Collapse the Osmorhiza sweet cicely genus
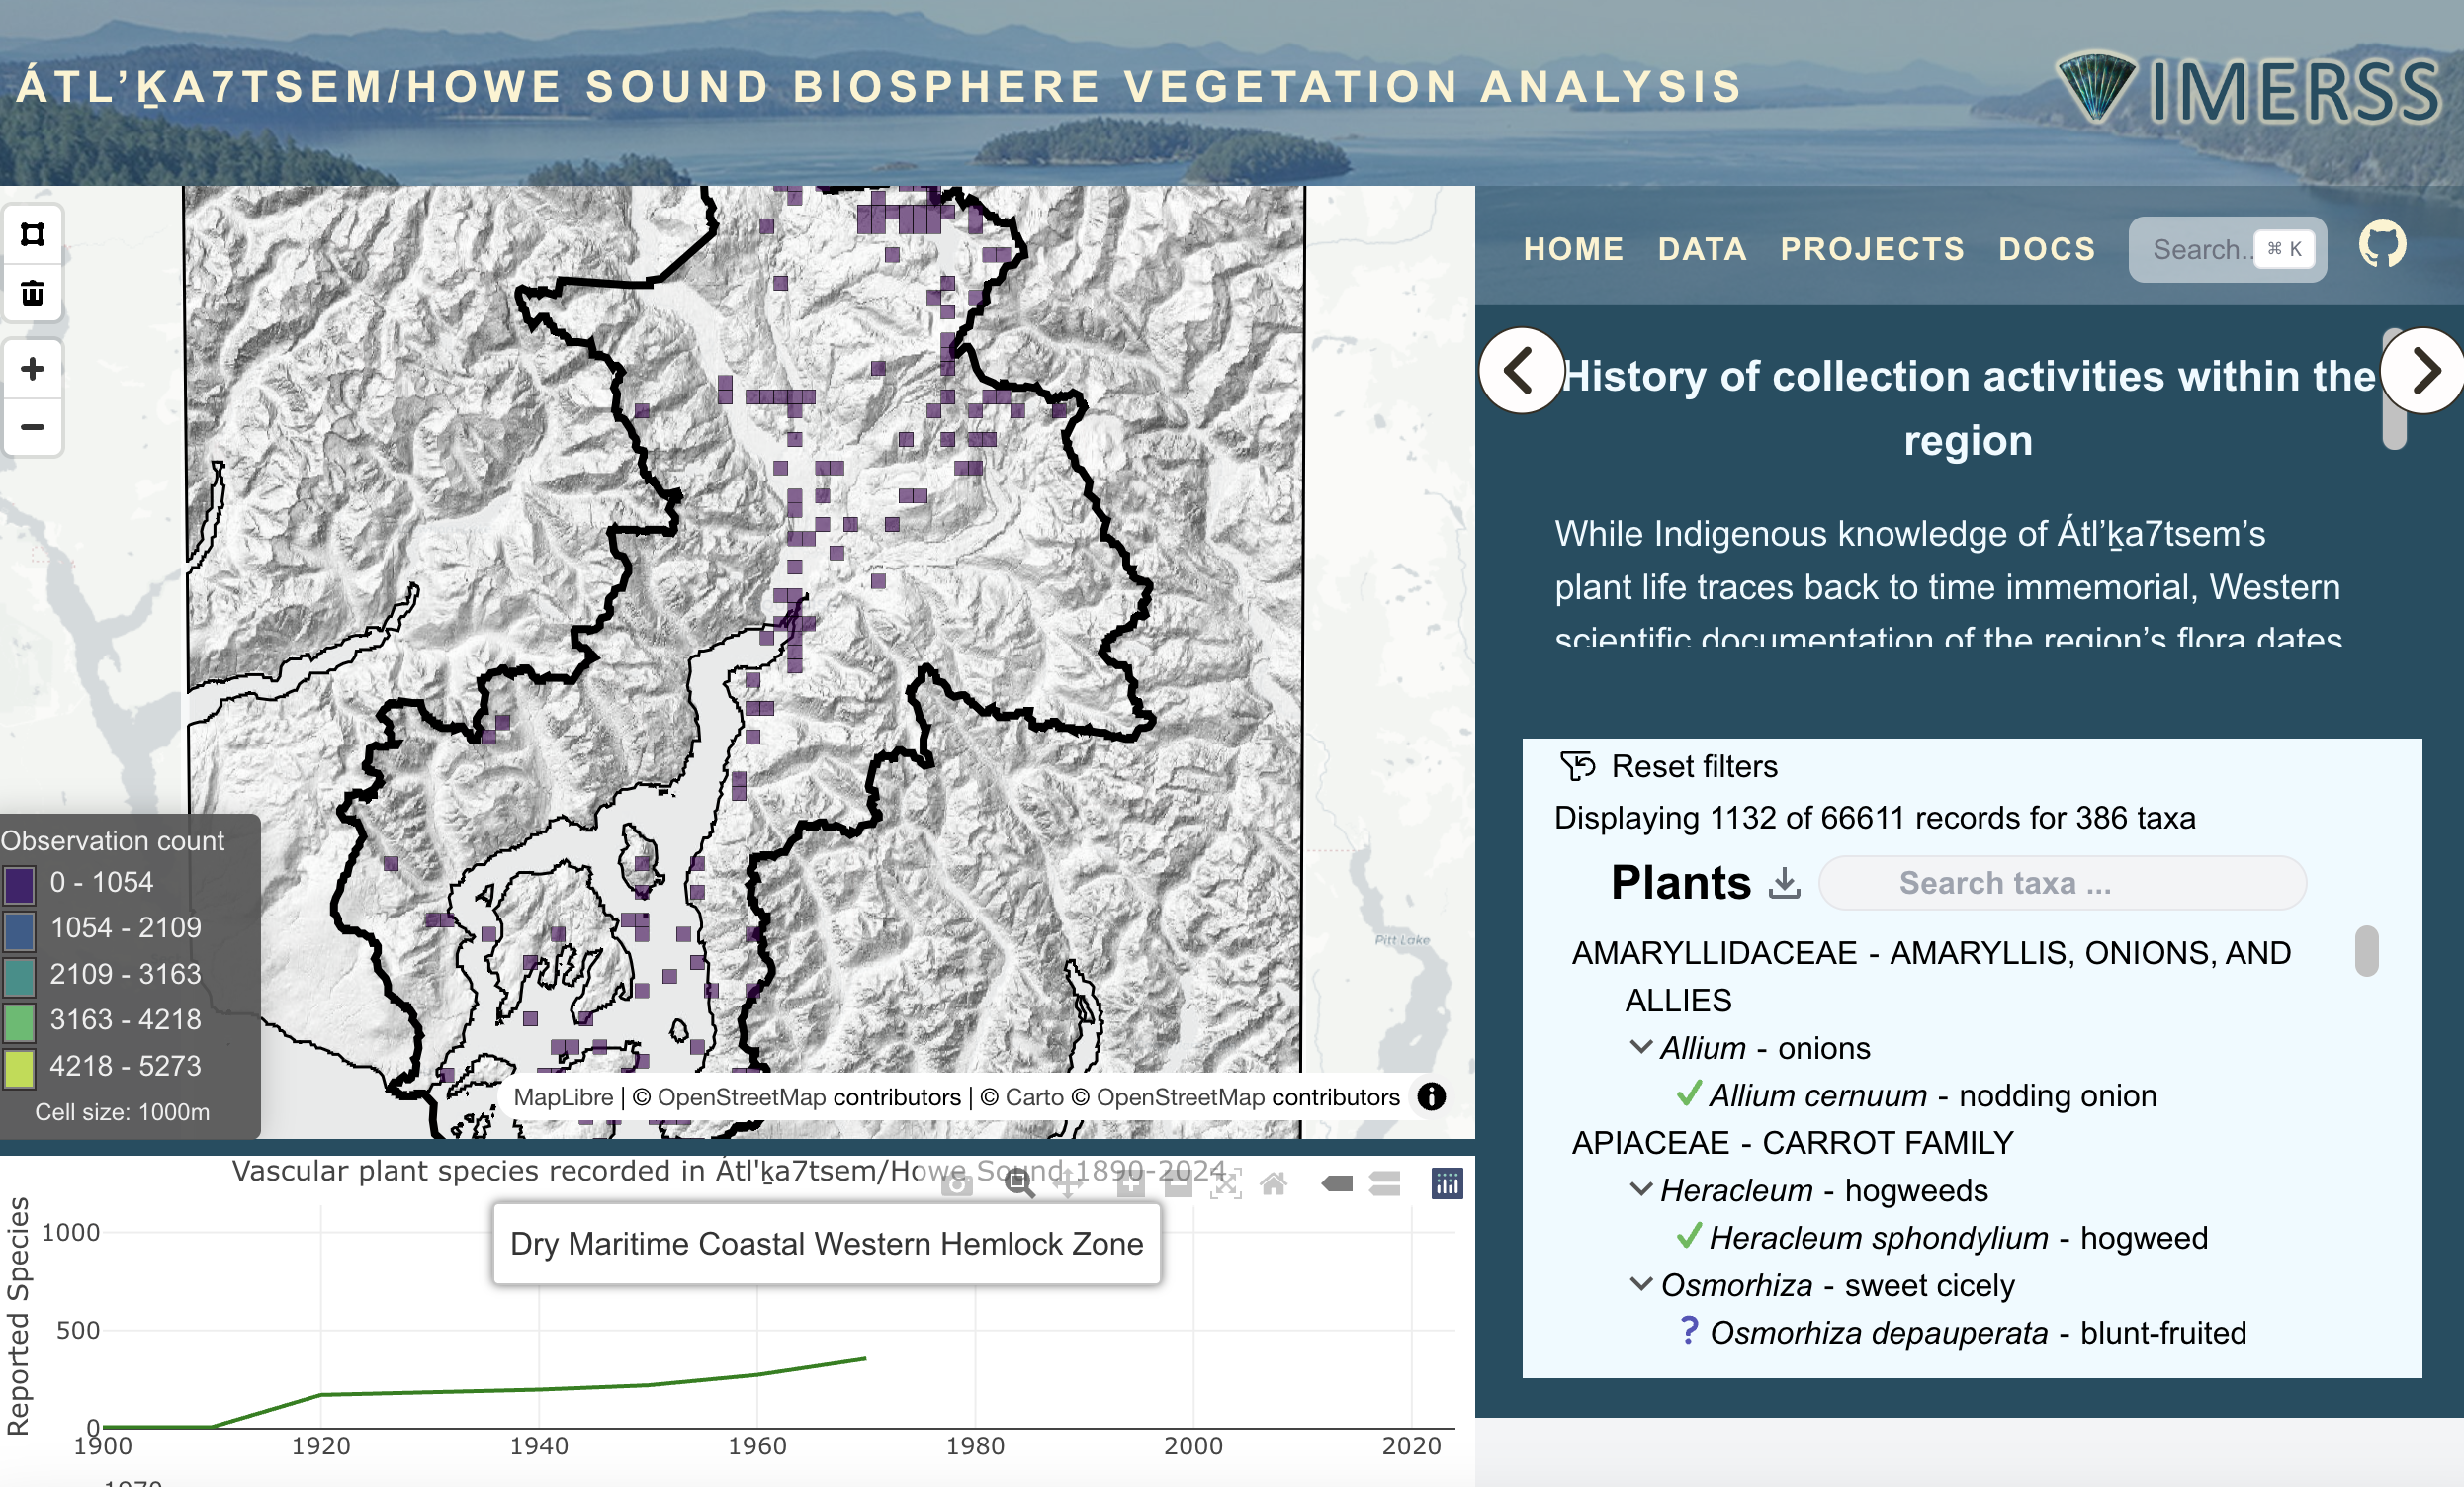2464x1487 pixels. coord(1640,1284)
